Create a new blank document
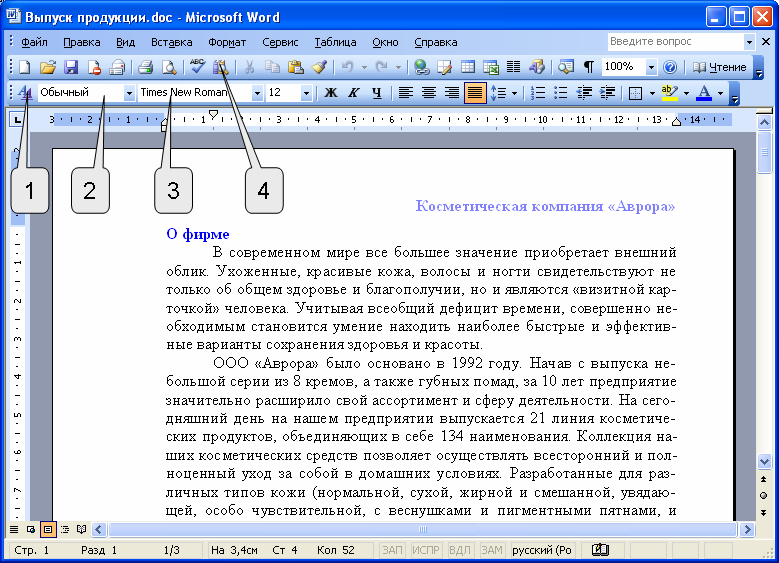The width and height of the screenshot is (779, 563). coord(24,67)
